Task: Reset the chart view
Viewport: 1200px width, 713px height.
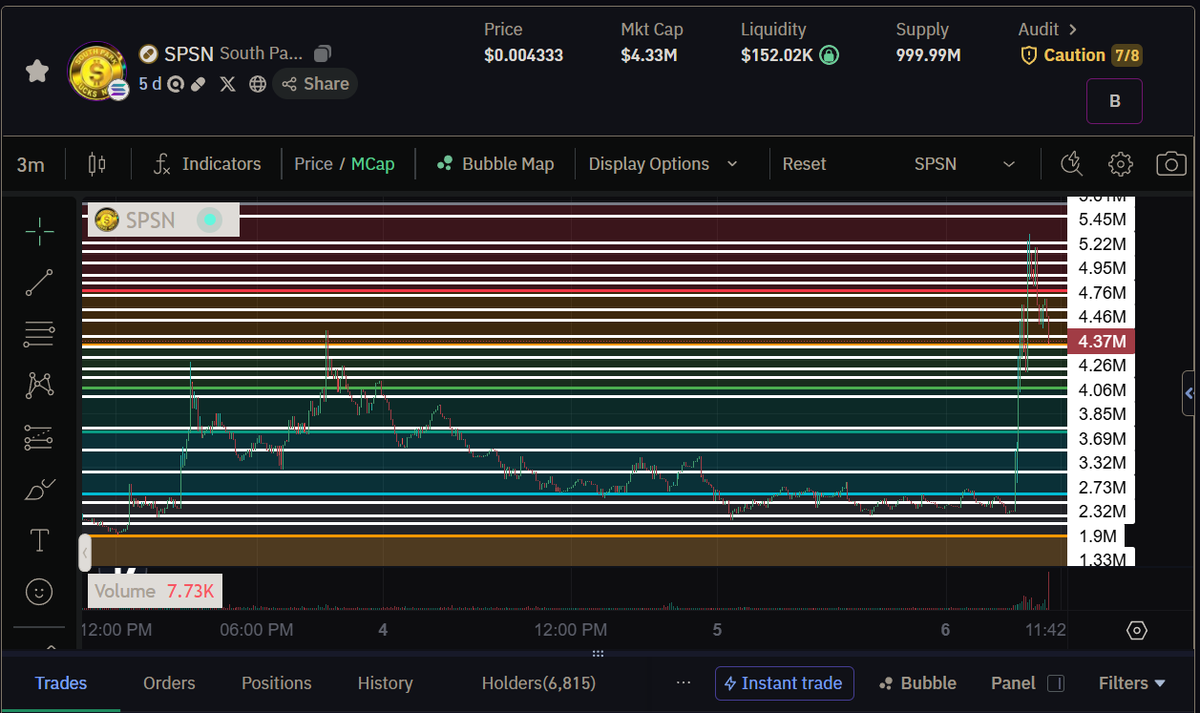Action: (x=804, y=164)
